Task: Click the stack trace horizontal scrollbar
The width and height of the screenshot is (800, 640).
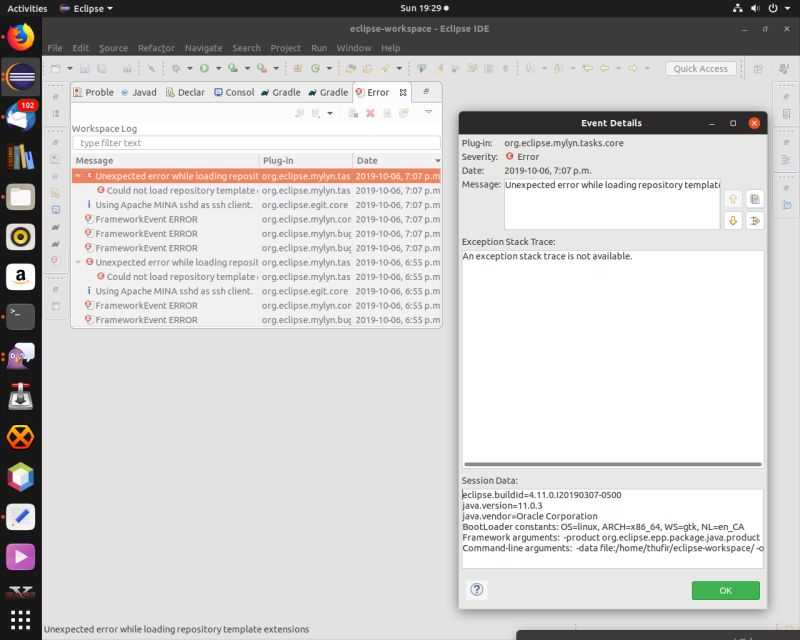Action: click(x=613, y=464)
